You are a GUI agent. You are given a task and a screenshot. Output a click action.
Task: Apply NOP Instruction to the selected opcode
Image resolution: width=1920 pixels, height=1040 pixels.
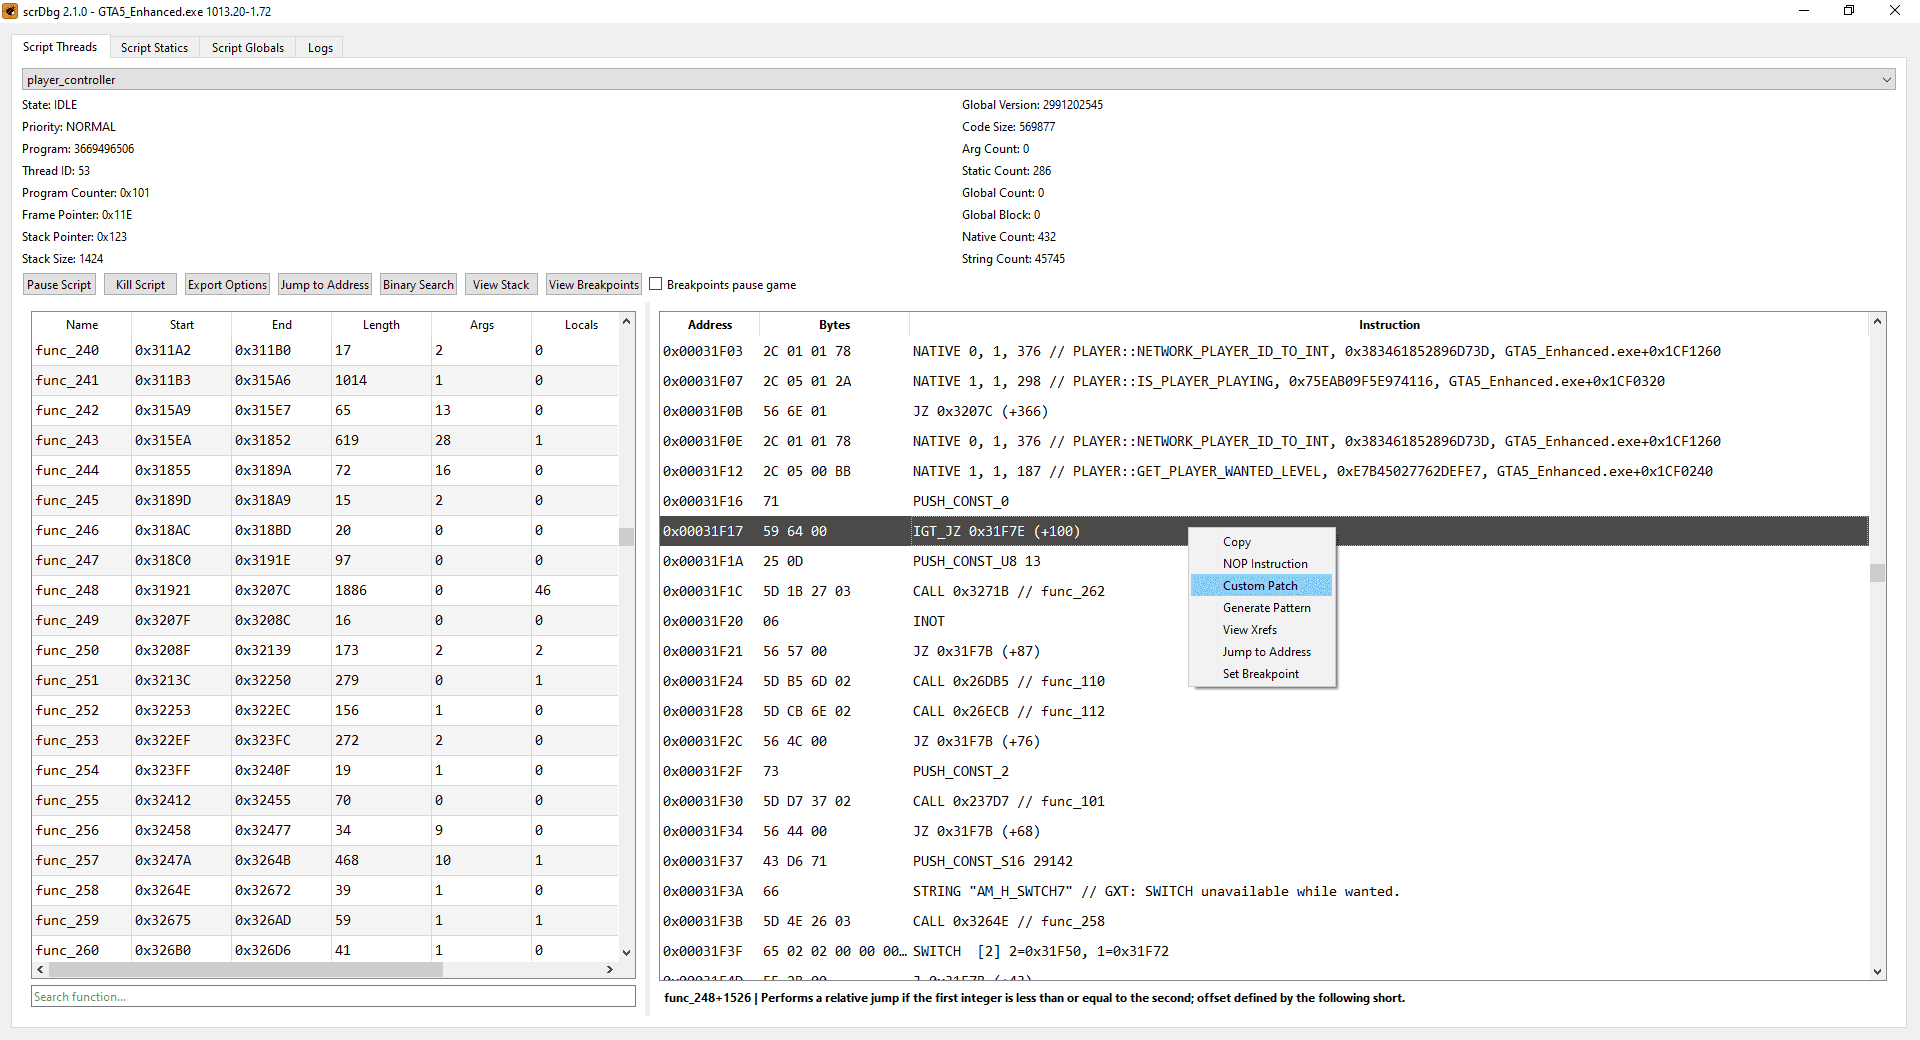click(x=1264, y=563)
